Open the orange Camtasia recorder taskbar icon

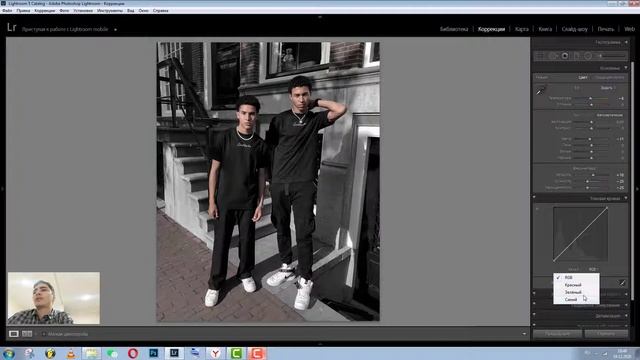point(257,353)
